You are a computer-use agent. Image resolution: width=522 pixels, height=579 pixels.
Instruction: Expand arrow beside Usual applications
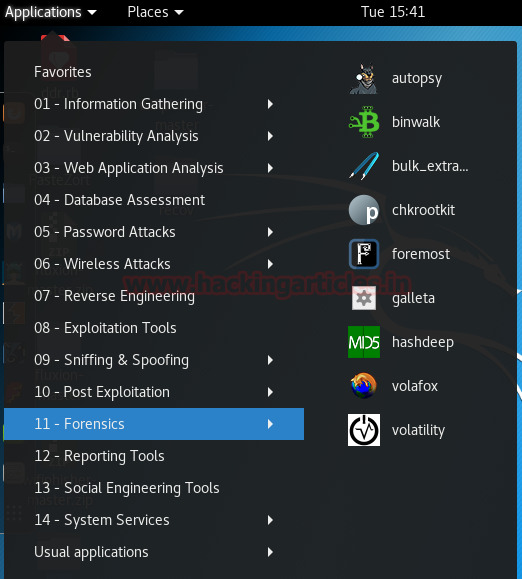pos(270,552)
